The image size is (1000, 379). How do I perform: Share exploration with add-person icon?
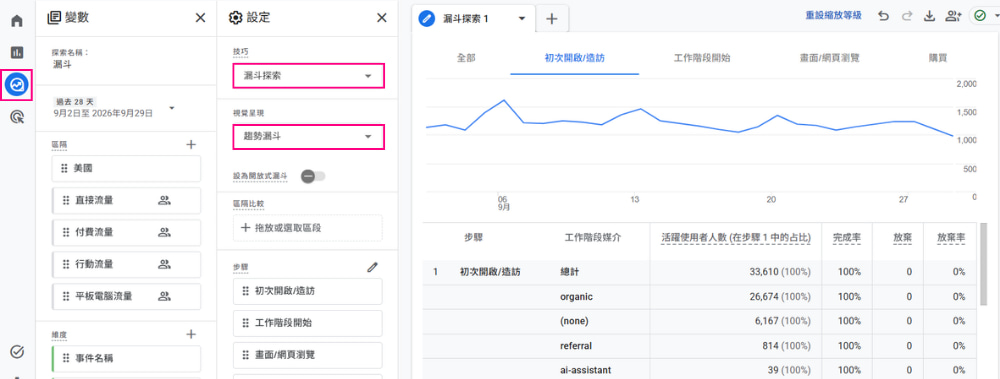(953, 17)
